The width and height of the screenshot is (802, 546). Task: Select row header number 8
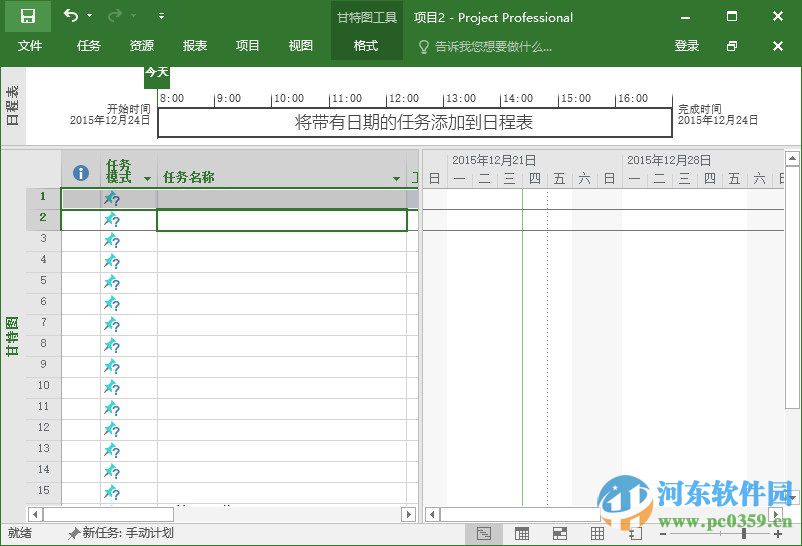click(x=43, y=343)
